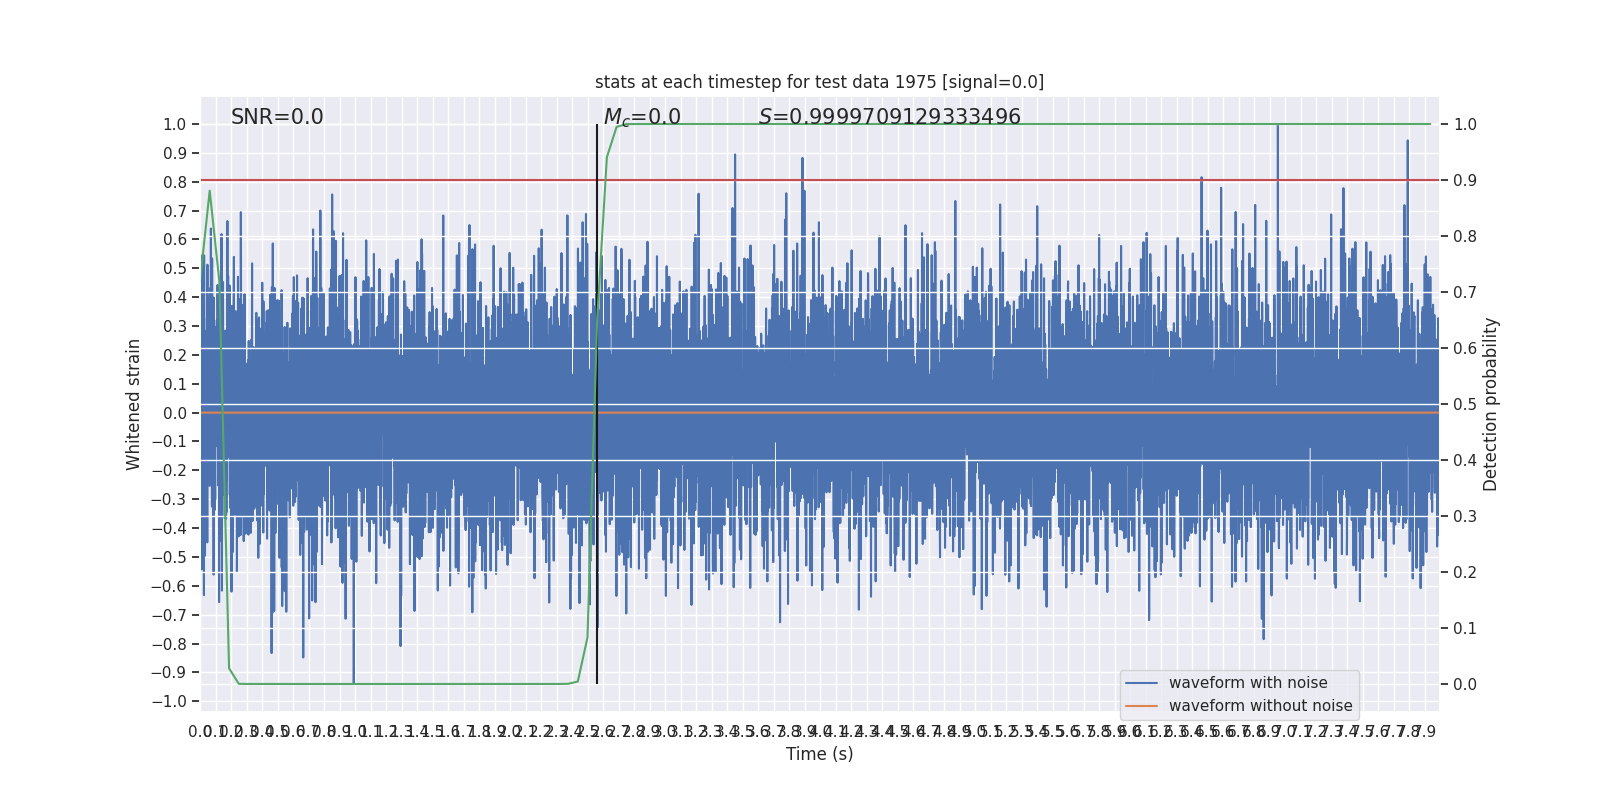Click the 0.0 tick on the right axis
This screenshot has height=800, width=1600.
coord(1465,685)
